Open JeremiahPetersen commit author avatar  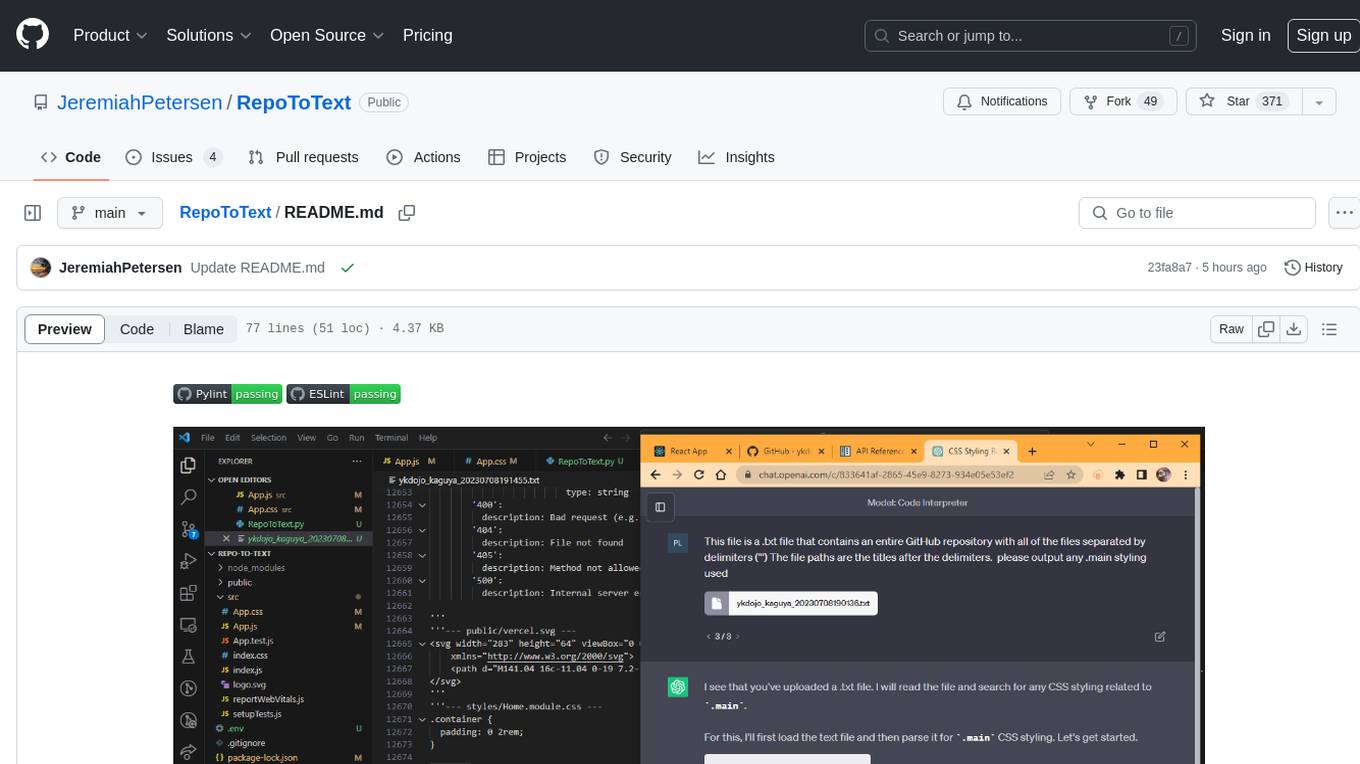tap(41, 268)
